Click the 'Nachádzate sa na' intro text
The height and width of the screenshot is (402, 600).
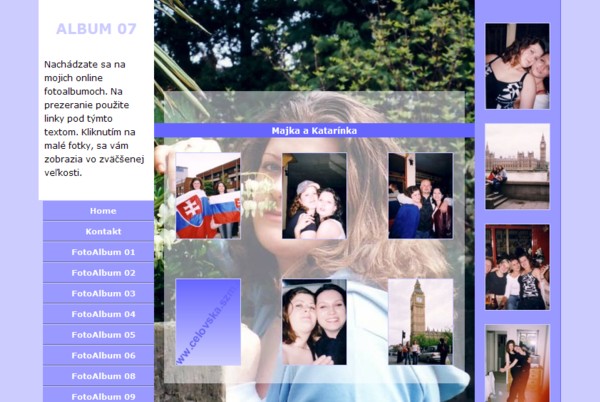click(94, 118)
